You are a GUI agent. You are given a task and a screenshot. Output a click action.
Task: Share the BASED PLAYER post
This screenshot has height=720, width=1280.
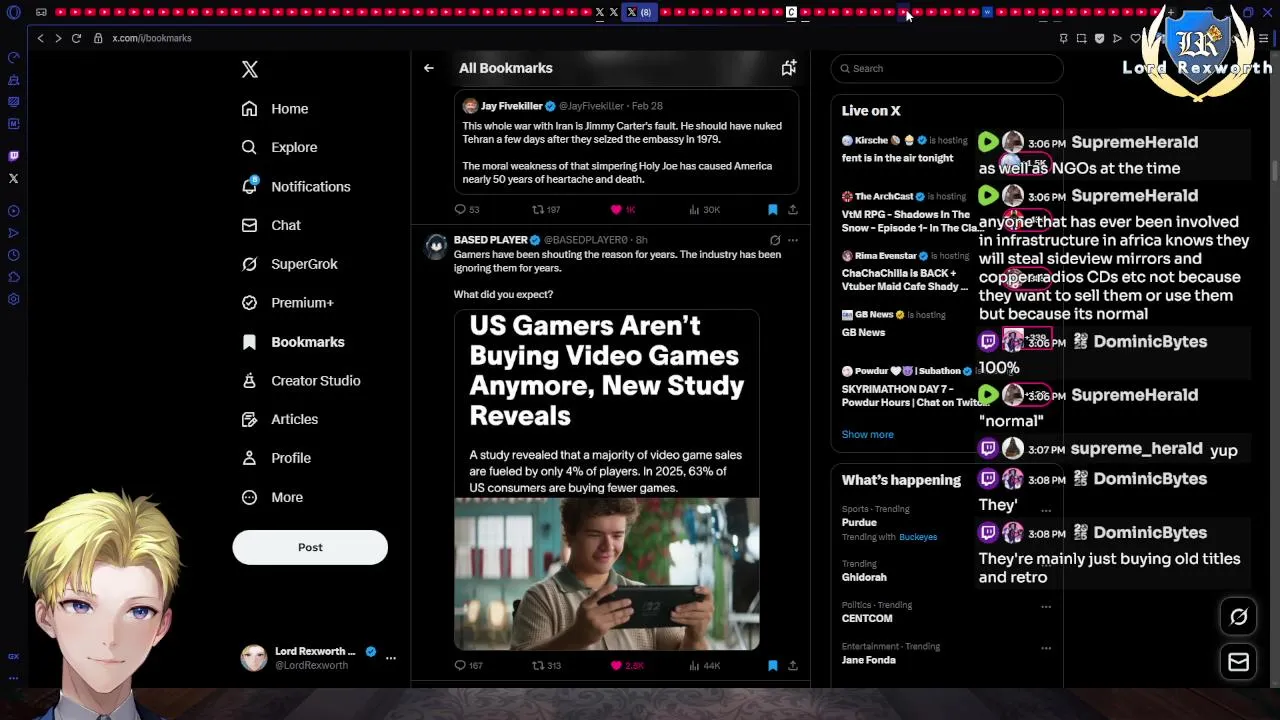coord(793,665)
